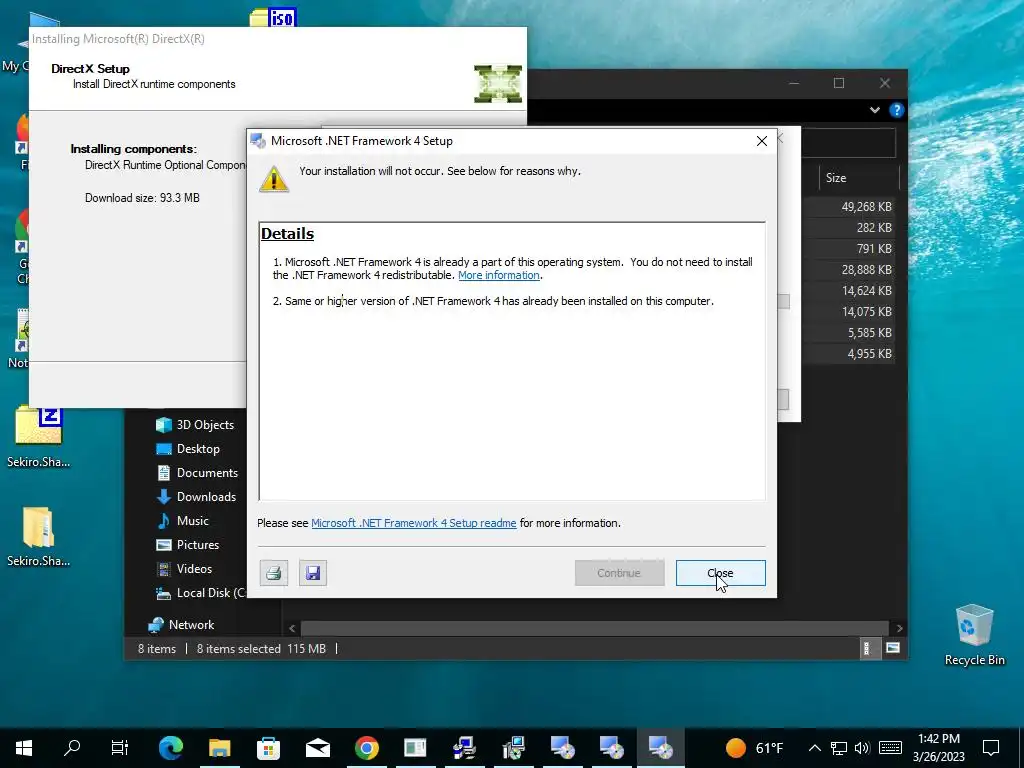Open taskbar Search magnifier
This screenshot has width=1024, height=768.
(72, 748)
